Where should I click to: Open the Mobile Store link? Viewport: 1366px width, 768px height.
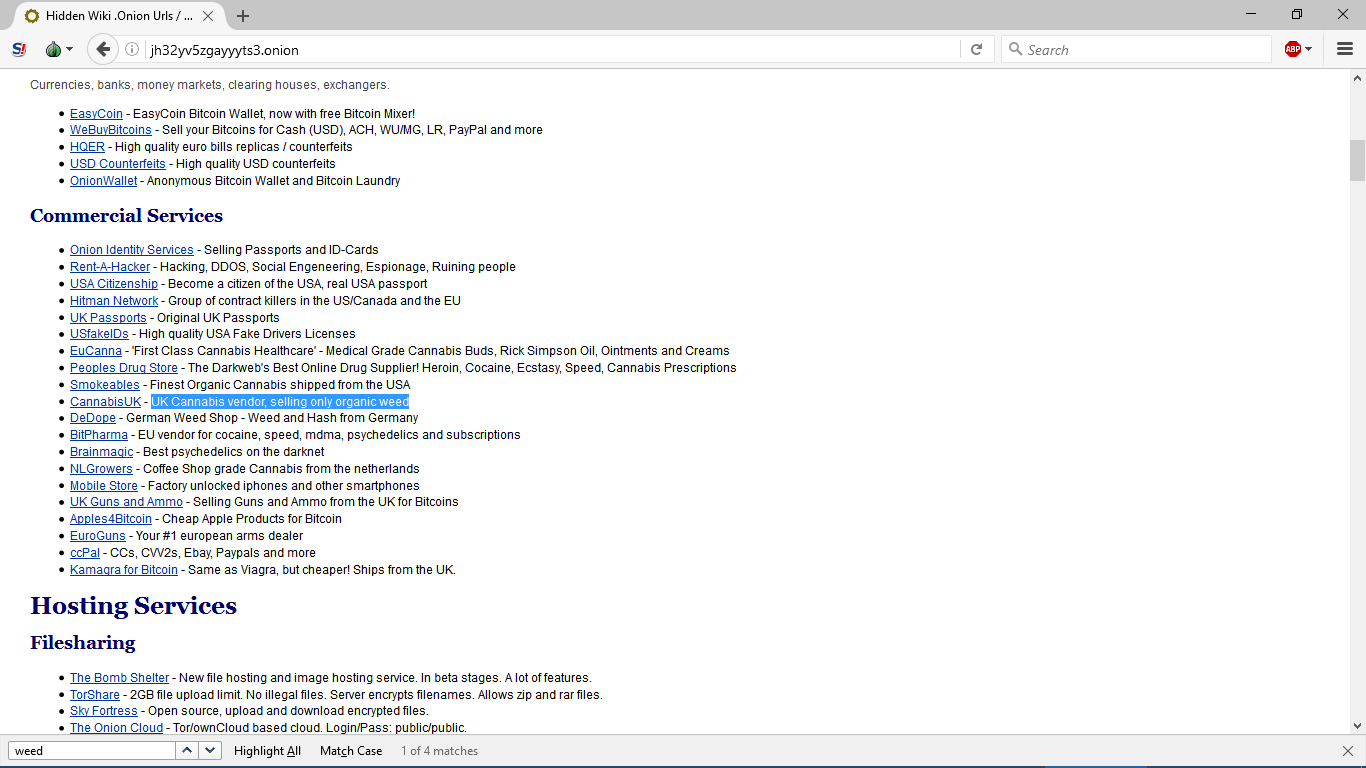pyautogui.click(x=104, y=486)
